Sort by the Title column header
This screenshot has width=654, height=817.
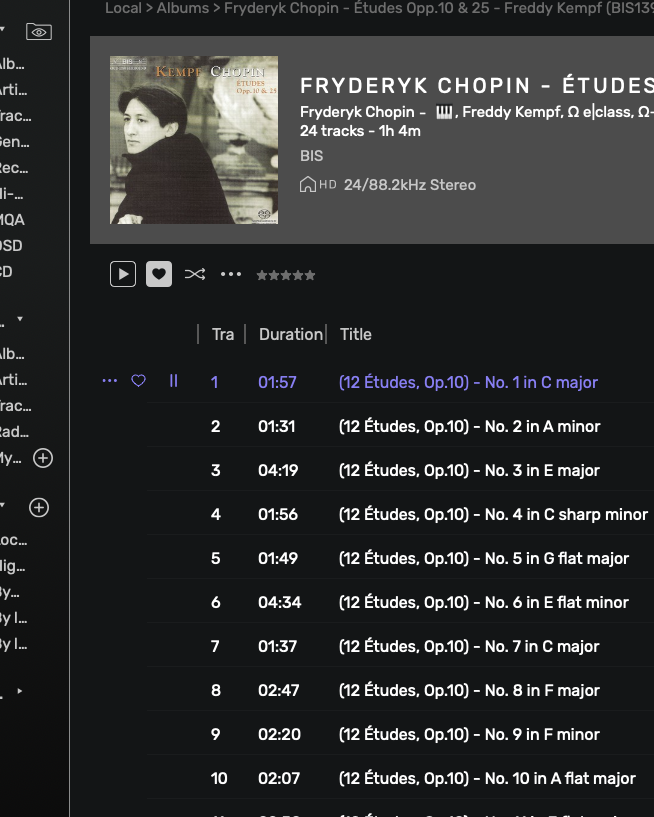click(356, 335)
